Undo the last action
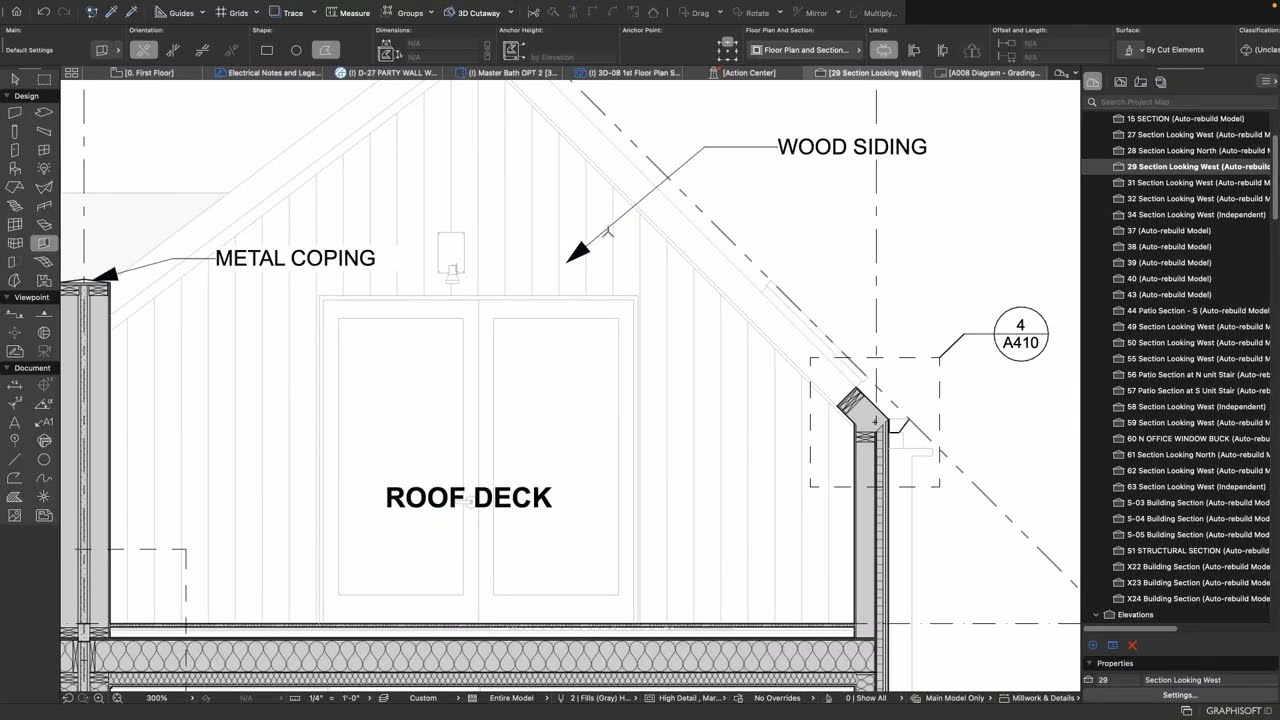Viewport: 1280px width, 720px height. pos(43,12)
